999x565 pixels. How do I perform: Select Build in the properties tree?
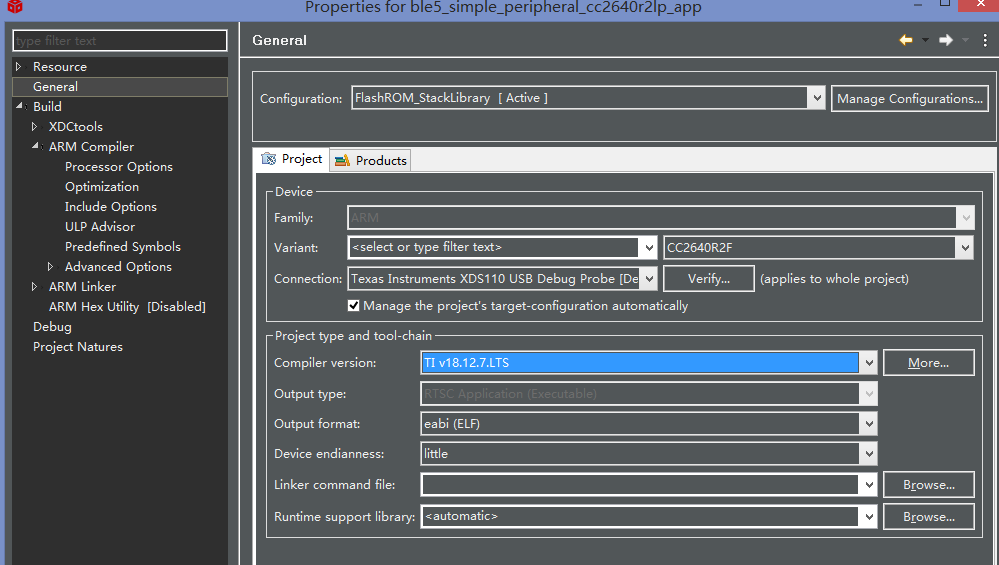click(47, 106)
